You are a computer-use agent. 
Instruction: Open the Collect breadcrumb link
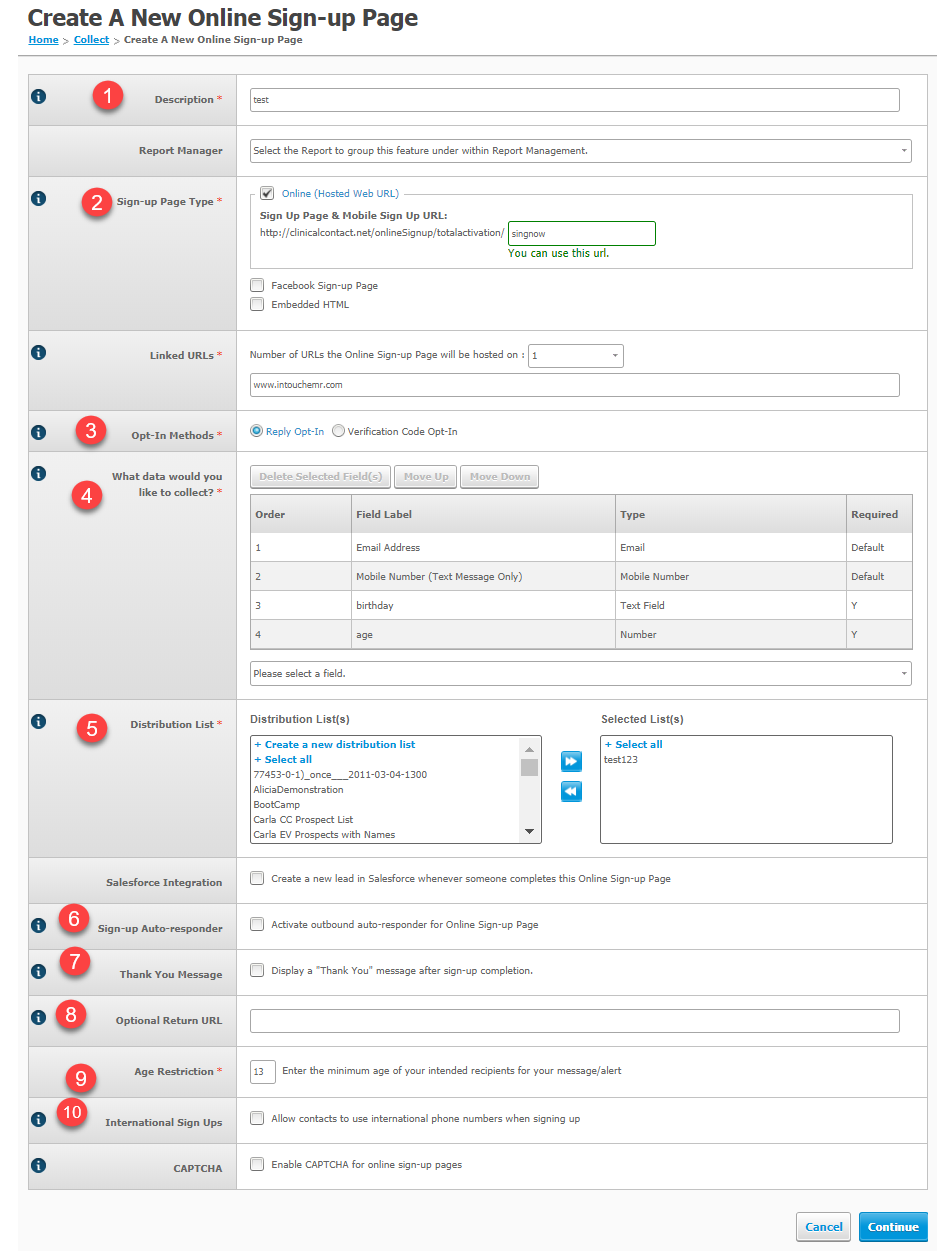pyautogui.click(x=91, y=40)
